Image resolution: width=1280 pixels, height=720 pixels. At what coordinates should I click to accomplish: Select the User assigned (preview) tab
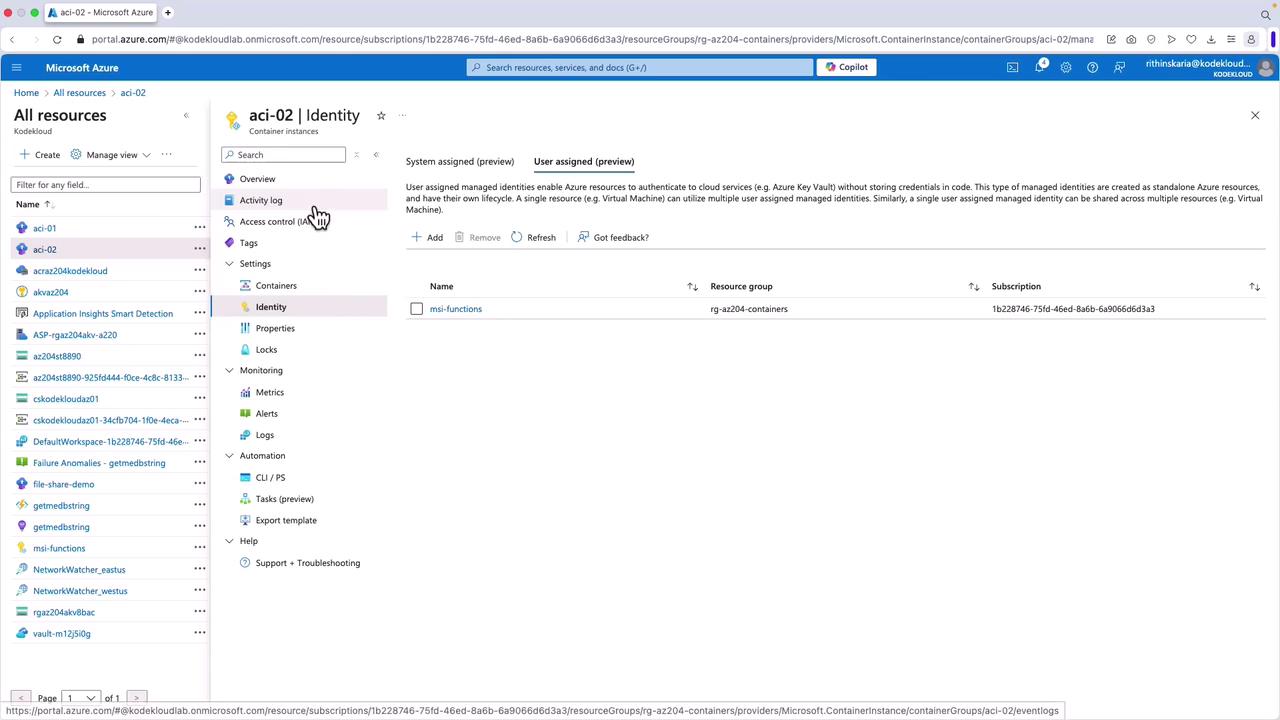click(x=584, y=161)
